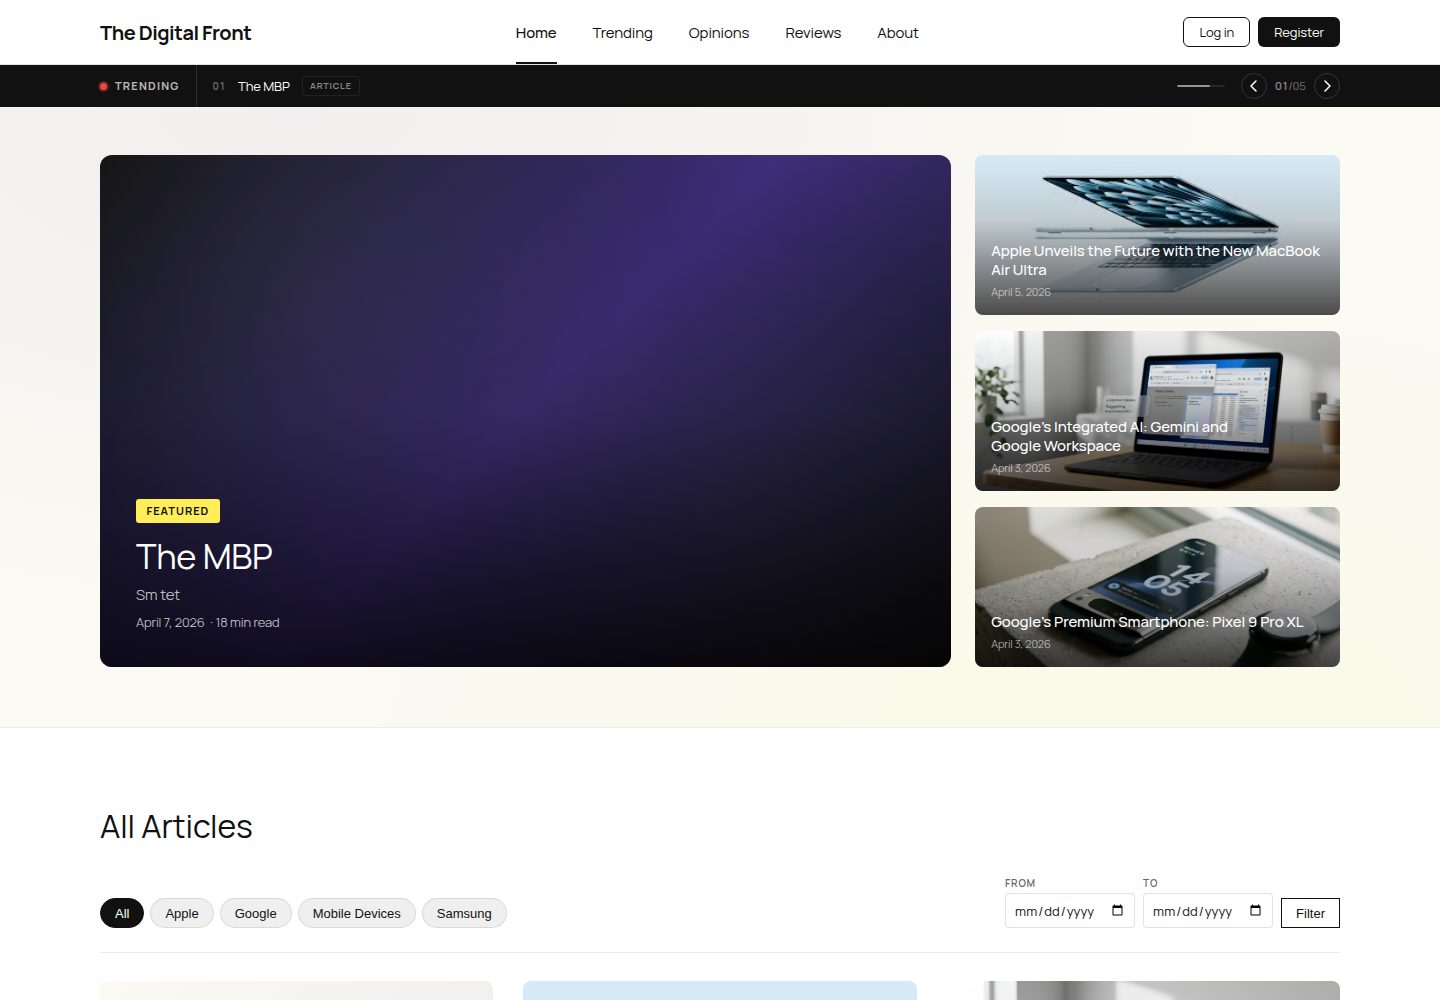
Task: Open The Digital Front site logo
Action: (176, 33)
